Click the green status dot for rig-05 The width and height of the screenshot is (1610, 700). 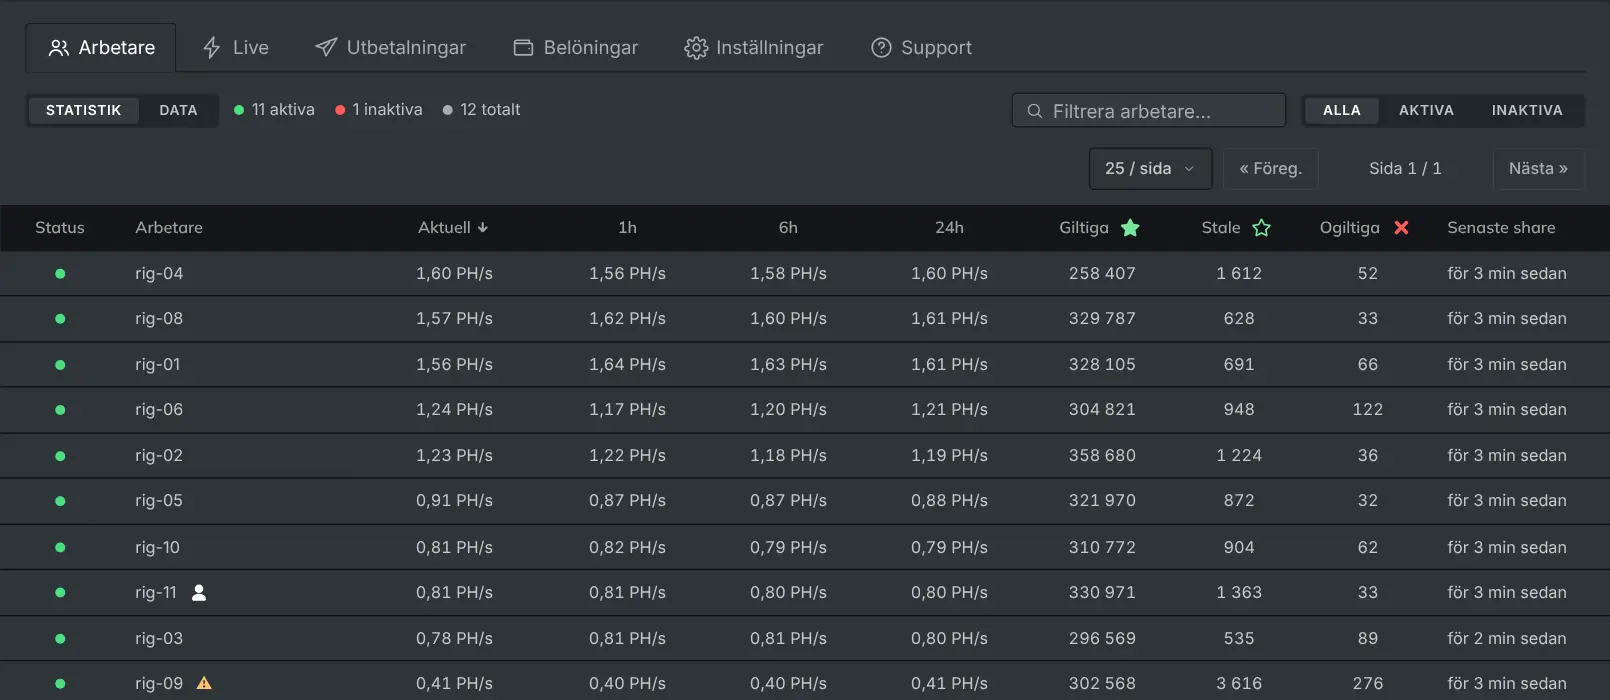tap(60, 501)
